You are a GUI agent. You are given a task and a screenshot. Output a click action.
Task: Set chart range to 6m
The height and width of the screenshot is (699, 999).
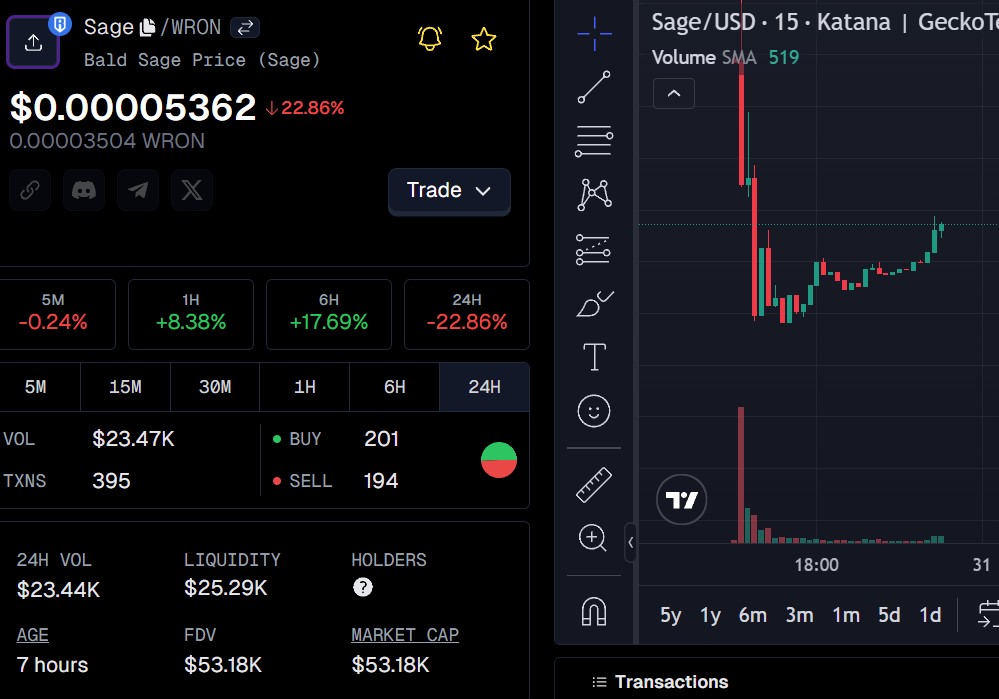coord(752,615)
